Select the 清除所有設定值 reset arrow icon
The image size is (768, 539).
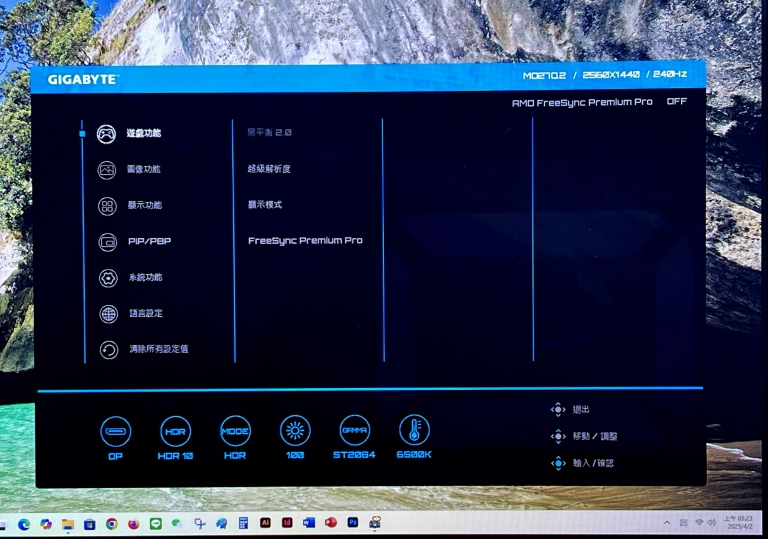[109, 350]
